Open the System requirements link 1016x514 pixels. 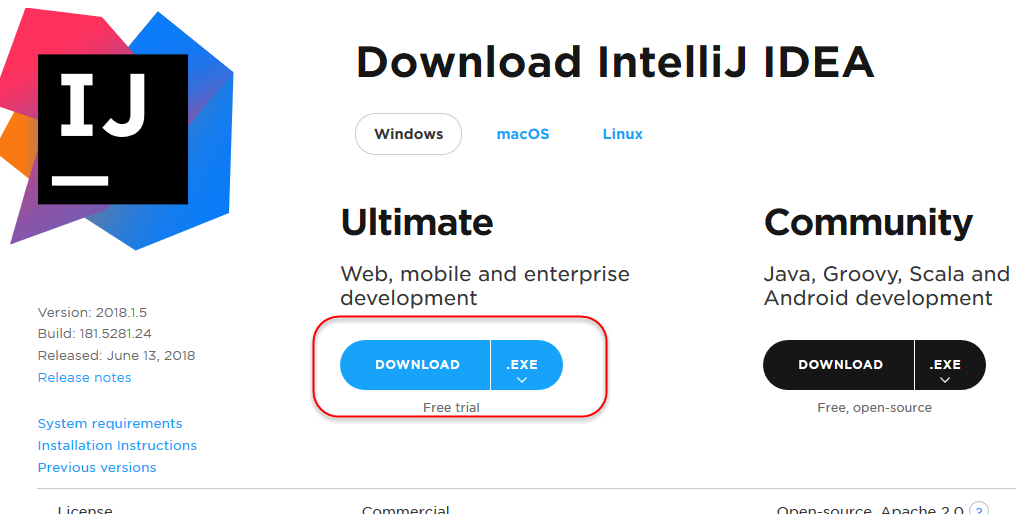point(110,423)
